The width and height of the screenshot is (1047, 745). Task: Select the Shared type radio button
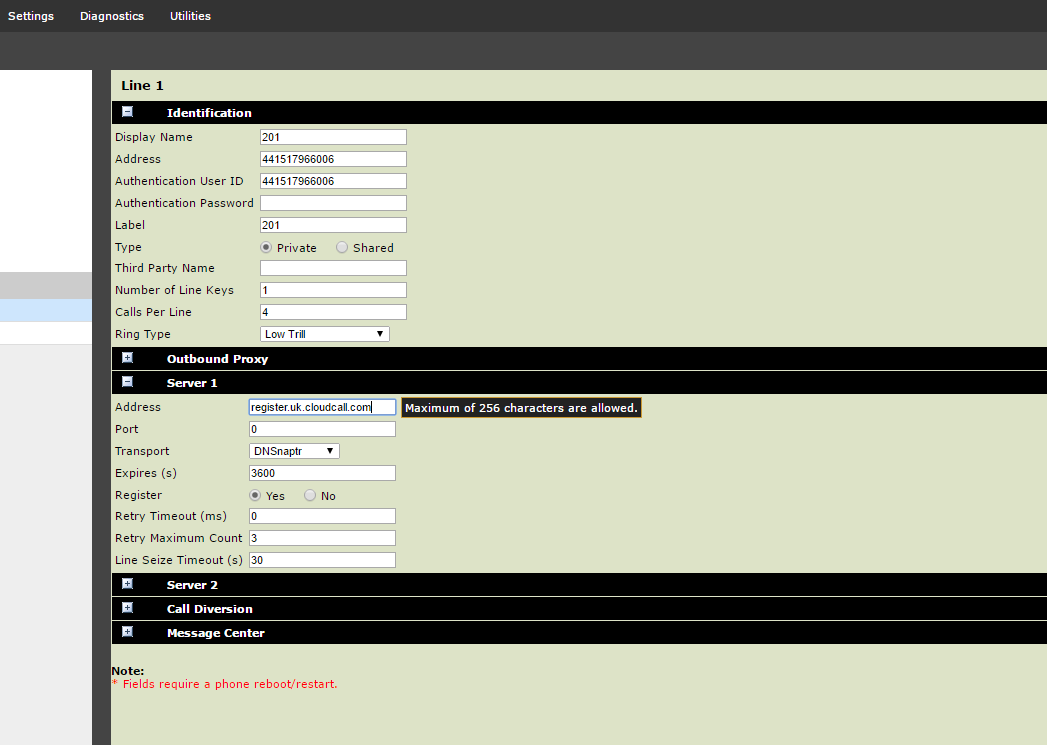pos(342,248)
